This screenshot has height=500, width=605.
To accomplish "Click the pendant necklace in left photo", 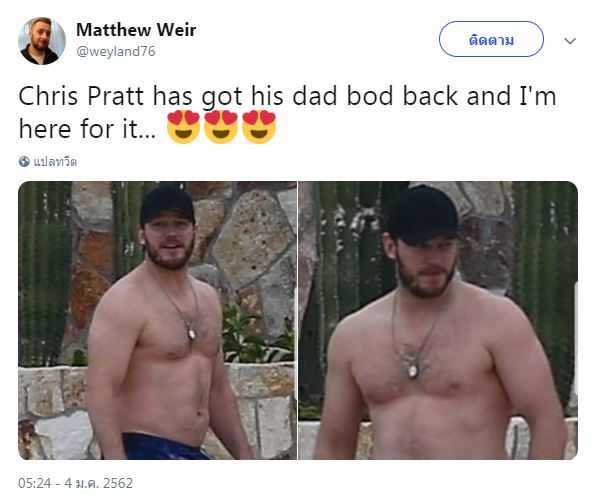I will tap(191, 333).
